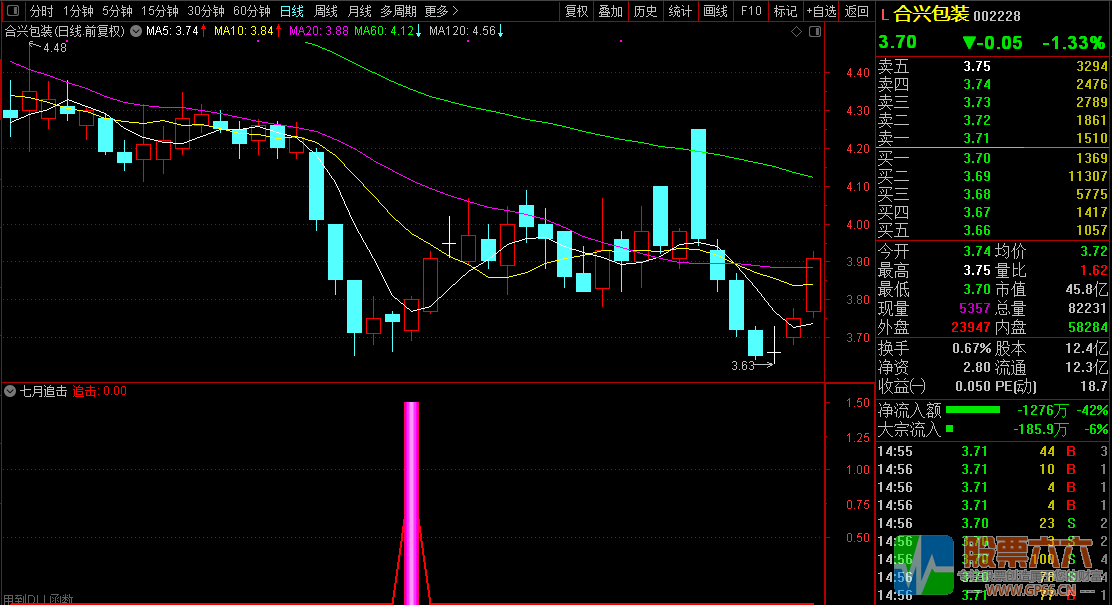
Task: Add stock to watchlist with +自选
Action: (x=820, y=12)
